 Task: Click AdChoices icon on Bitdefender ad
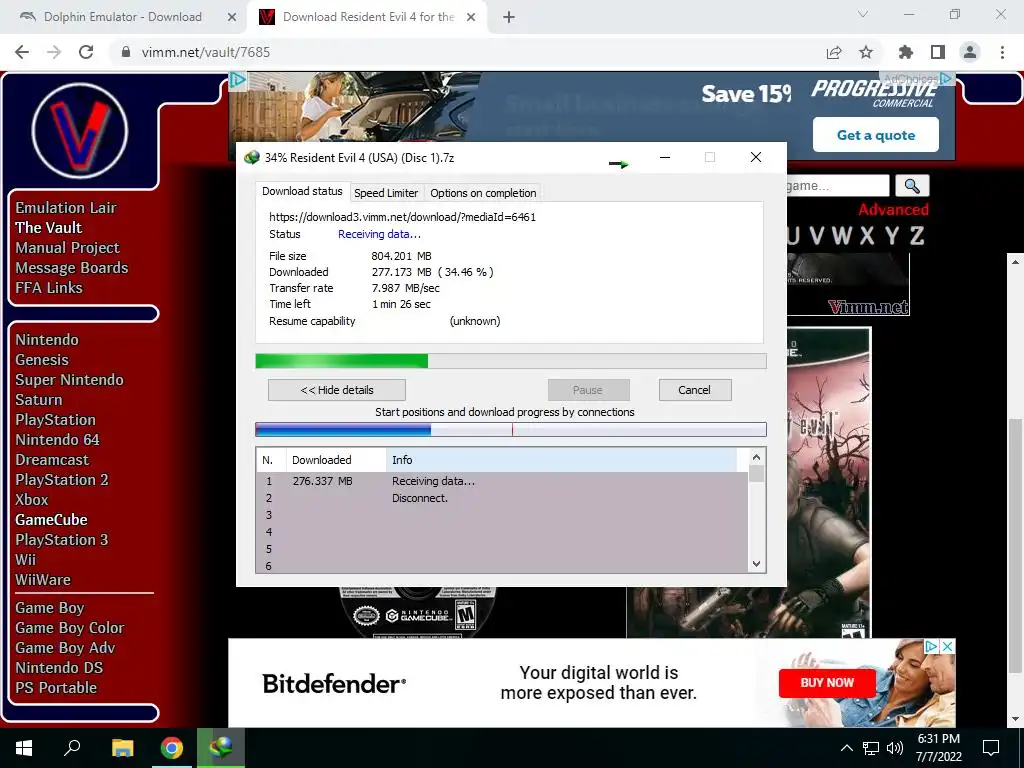[932, 647]
